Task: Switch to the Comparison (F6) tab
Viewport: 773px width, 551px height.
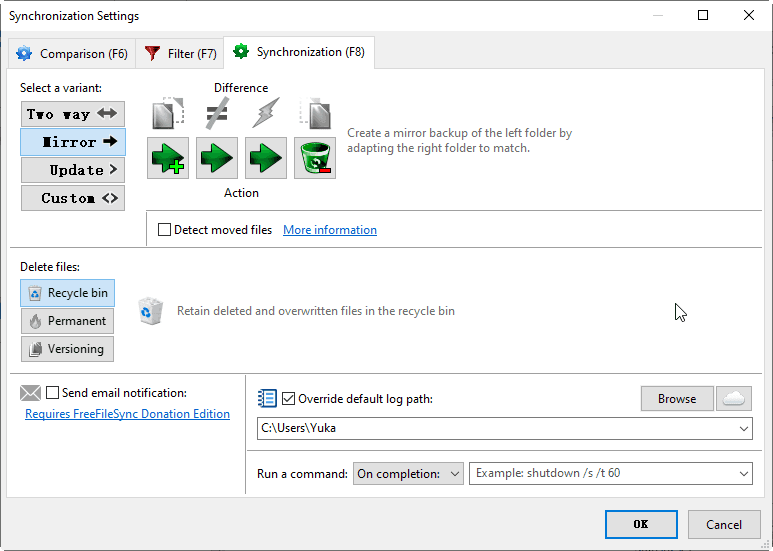Action: 70,53
